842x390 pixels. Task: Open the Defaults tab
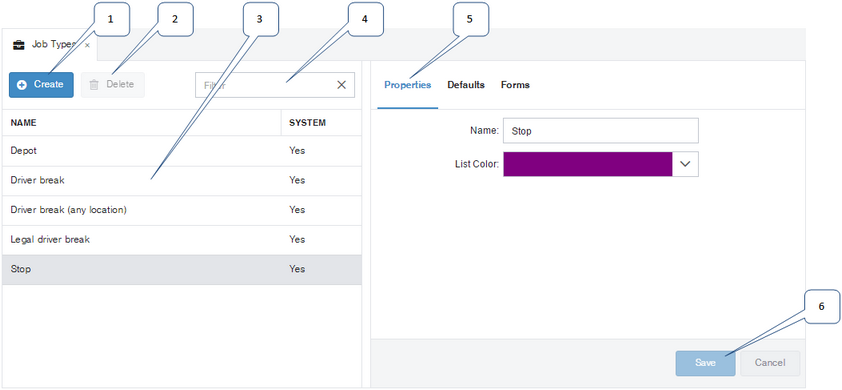point(466,85)
